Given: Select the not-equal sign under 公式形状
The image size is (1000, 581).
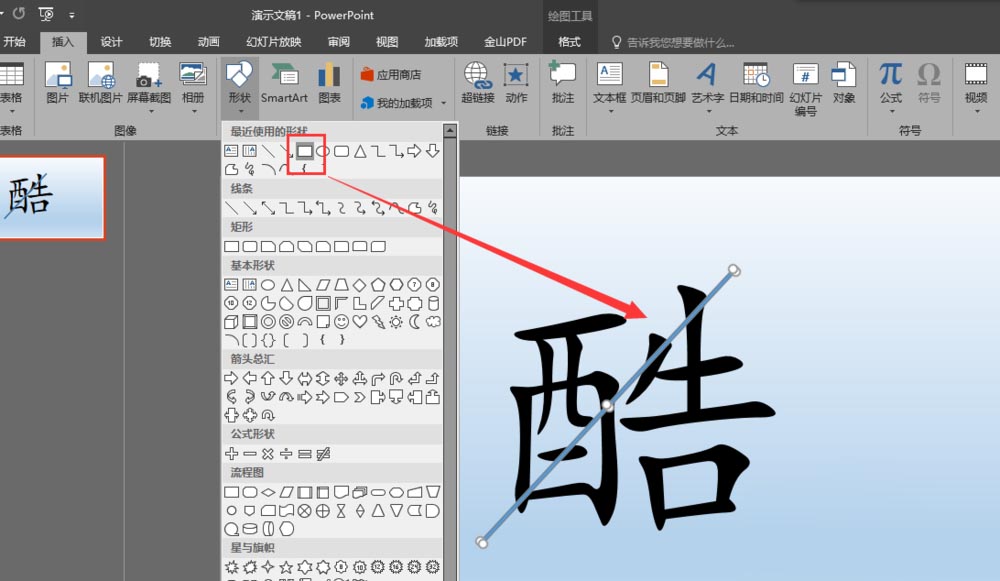Looking at the screenshot, I should click(x=323, y=453).
